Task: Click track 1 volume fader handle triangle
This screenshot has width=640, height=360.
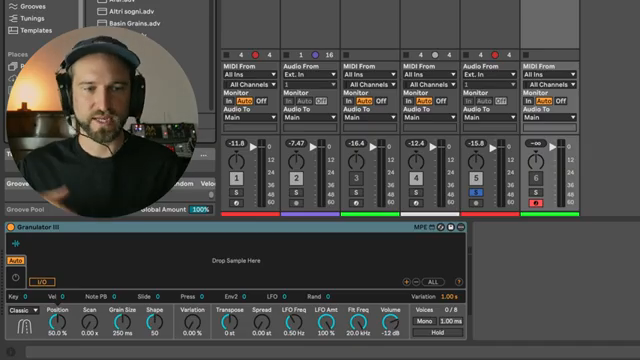Action: pyautogui.click(x=253, y=147)
